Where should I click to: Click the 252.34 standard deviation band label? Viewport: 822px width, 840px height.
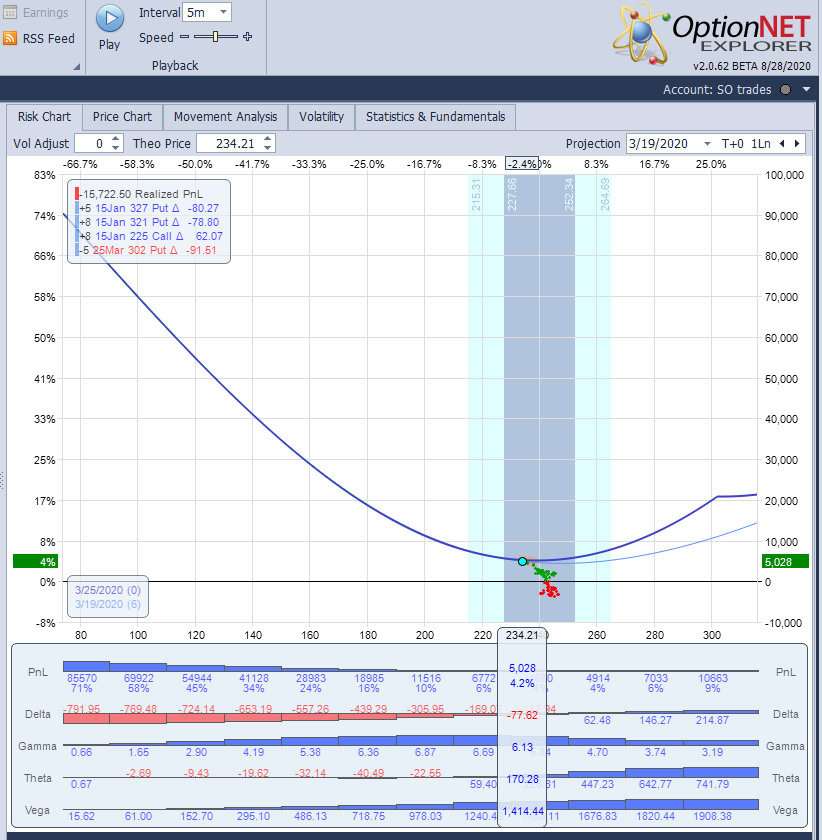point(569,194)
